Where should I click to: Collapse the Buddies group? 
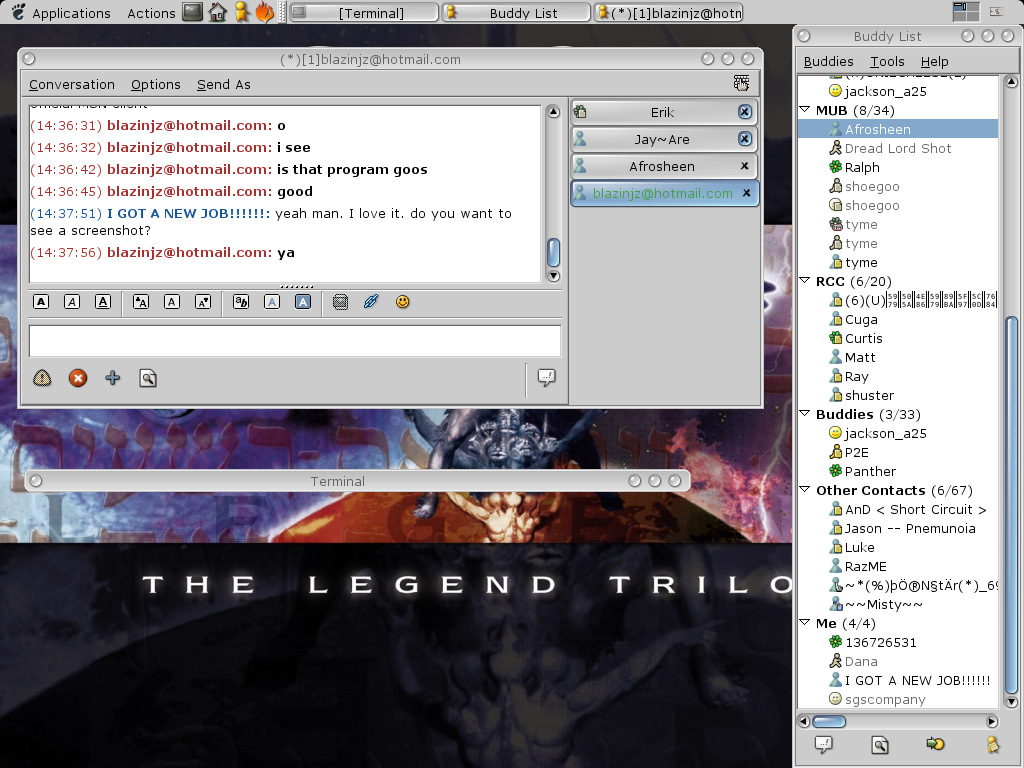point(805,413)
